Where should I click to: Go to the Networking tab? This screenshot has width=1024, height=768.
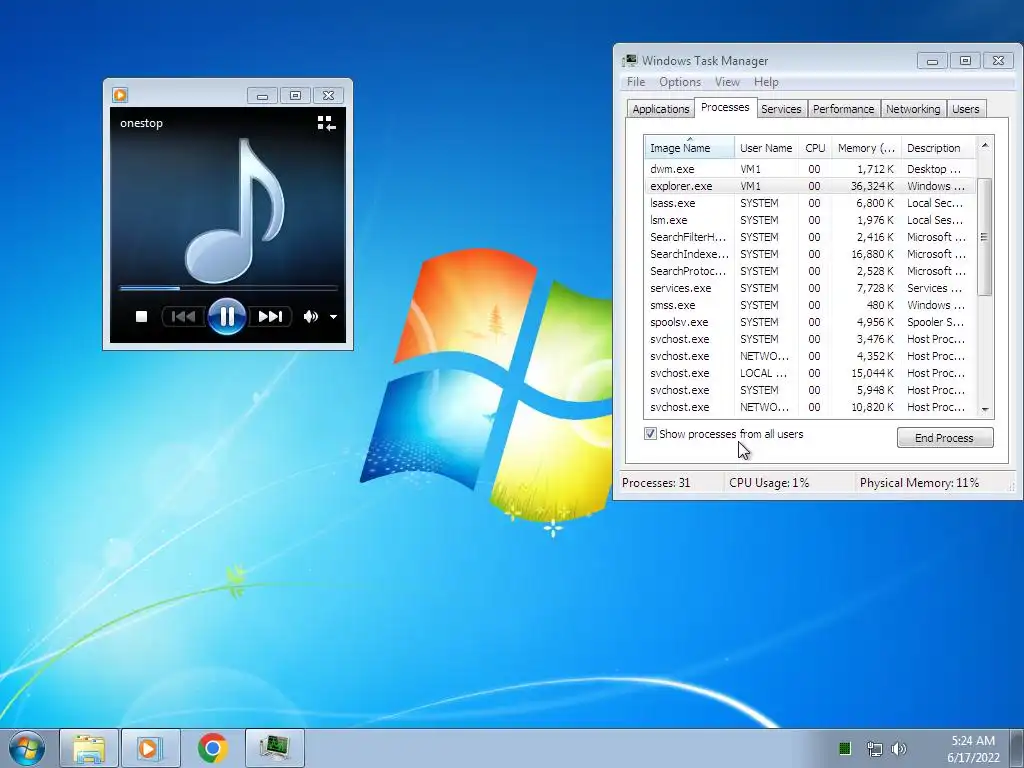(913, 109)
